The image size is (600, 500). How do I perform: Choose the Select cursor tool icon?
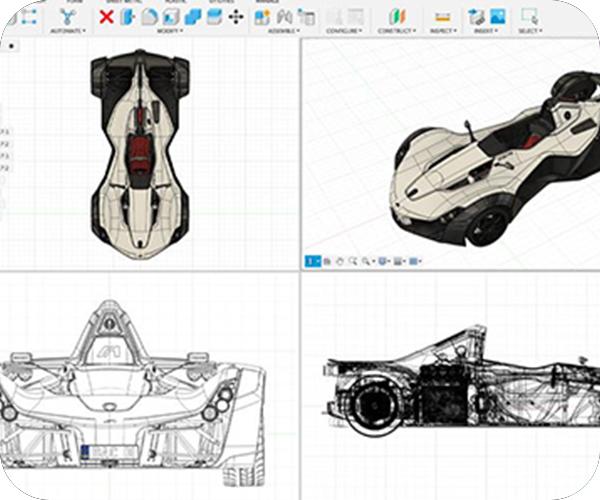529,16
